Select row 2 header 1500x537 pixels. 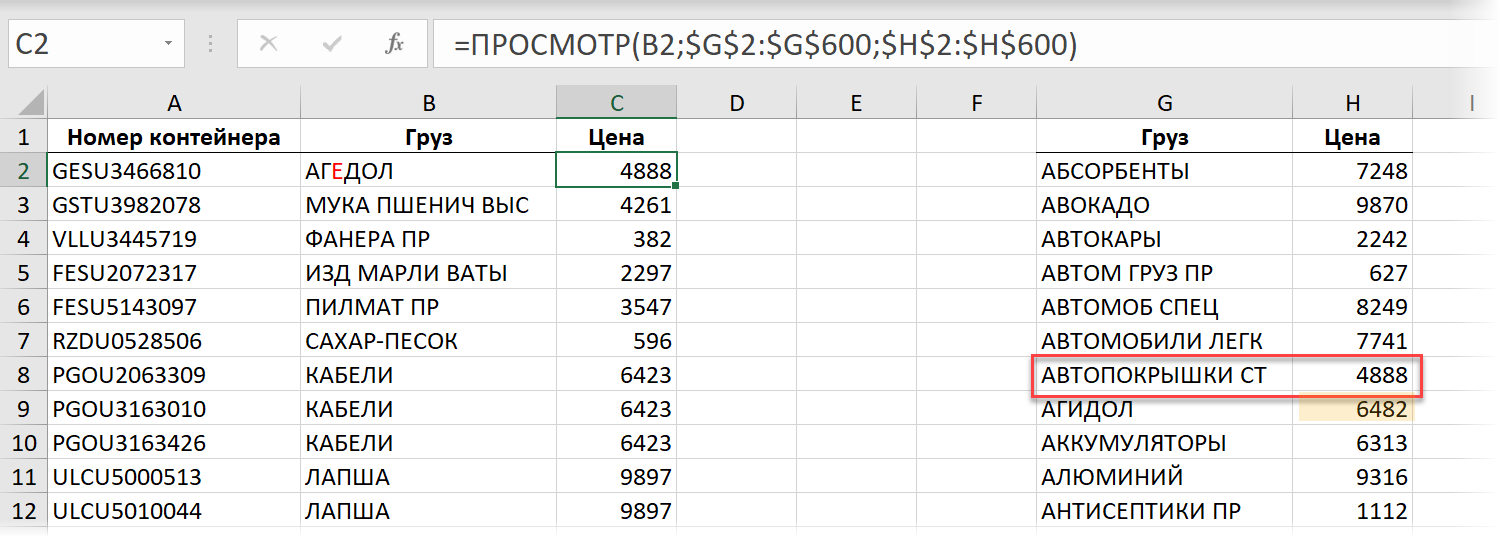tap(24, 171)
